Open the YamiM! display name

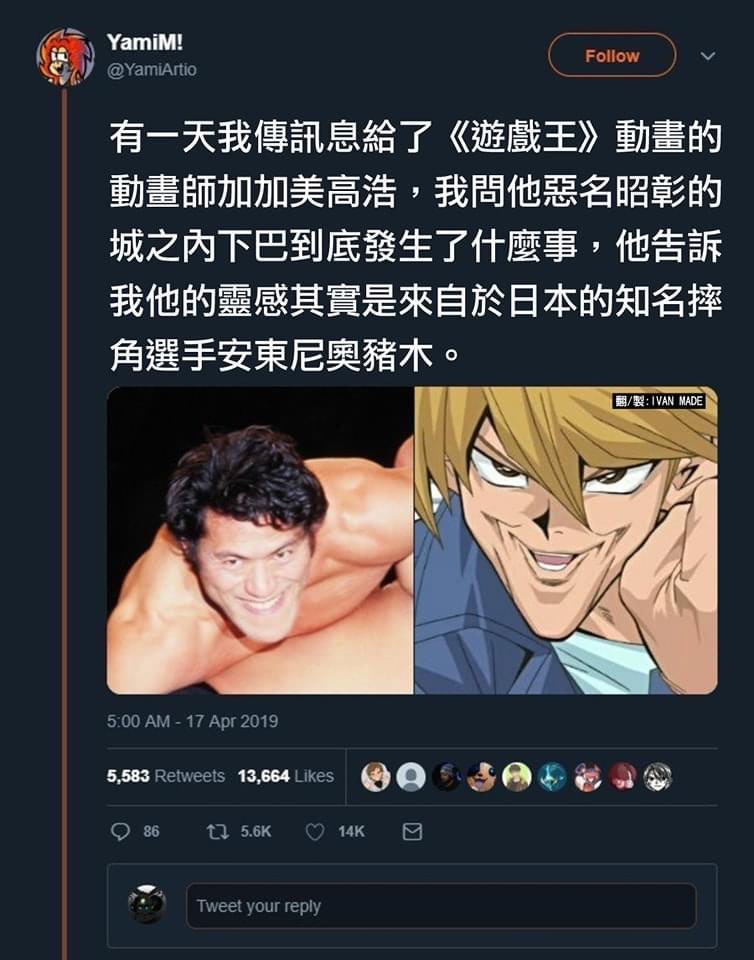(x=144, y=42)
